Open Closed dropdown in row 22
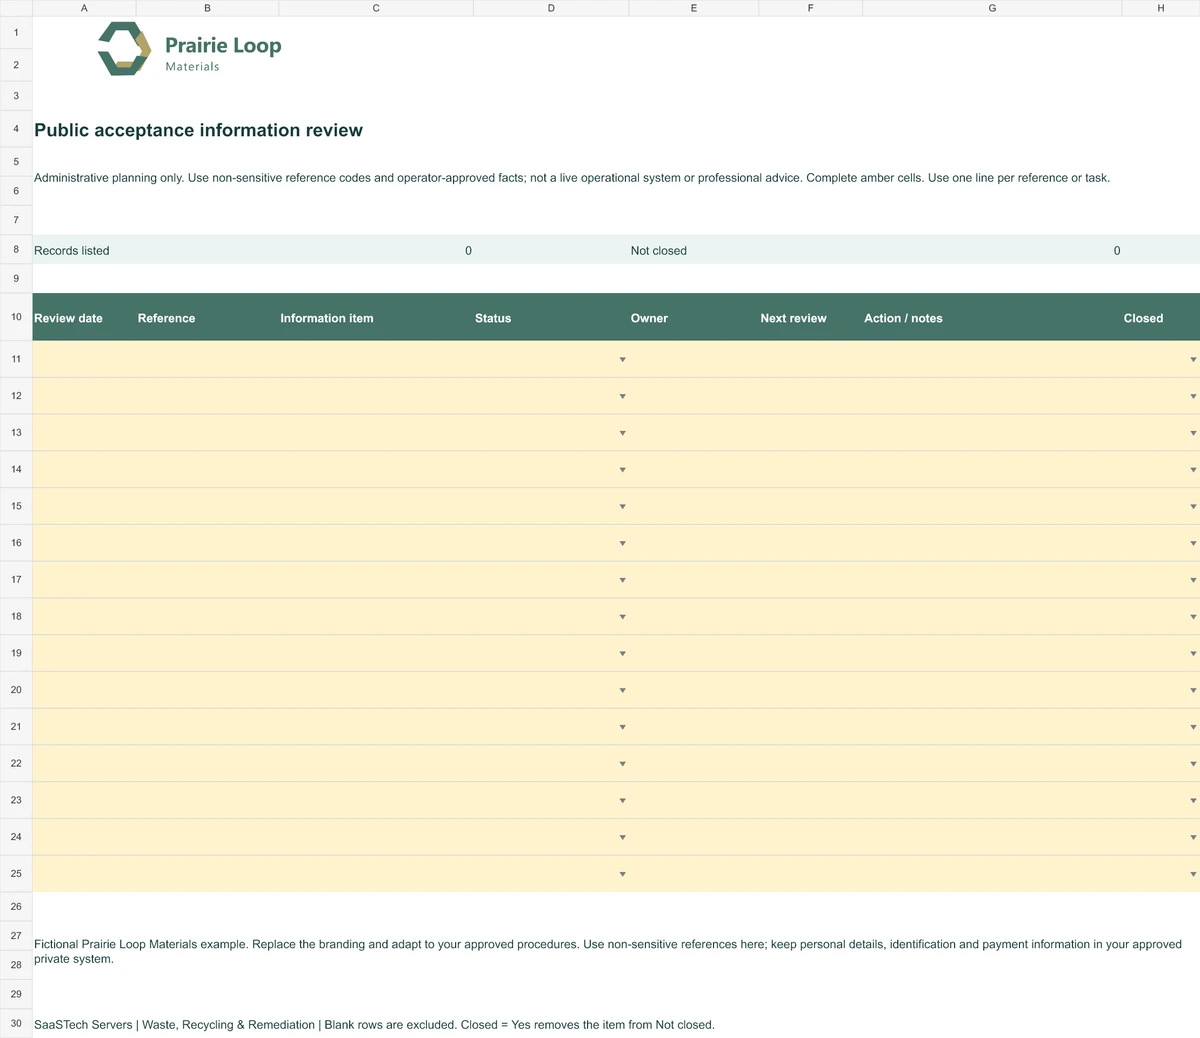1200x1038 pixels. (1193, 764)
